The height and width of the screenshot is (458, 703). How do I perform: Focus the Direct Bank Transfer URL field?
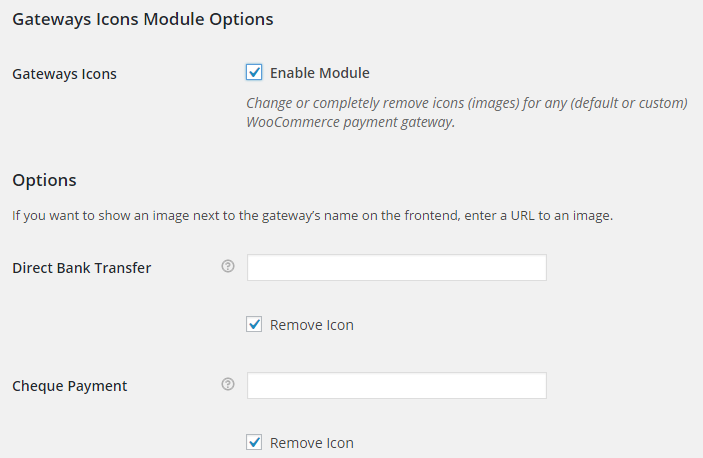tap(397, 268)
